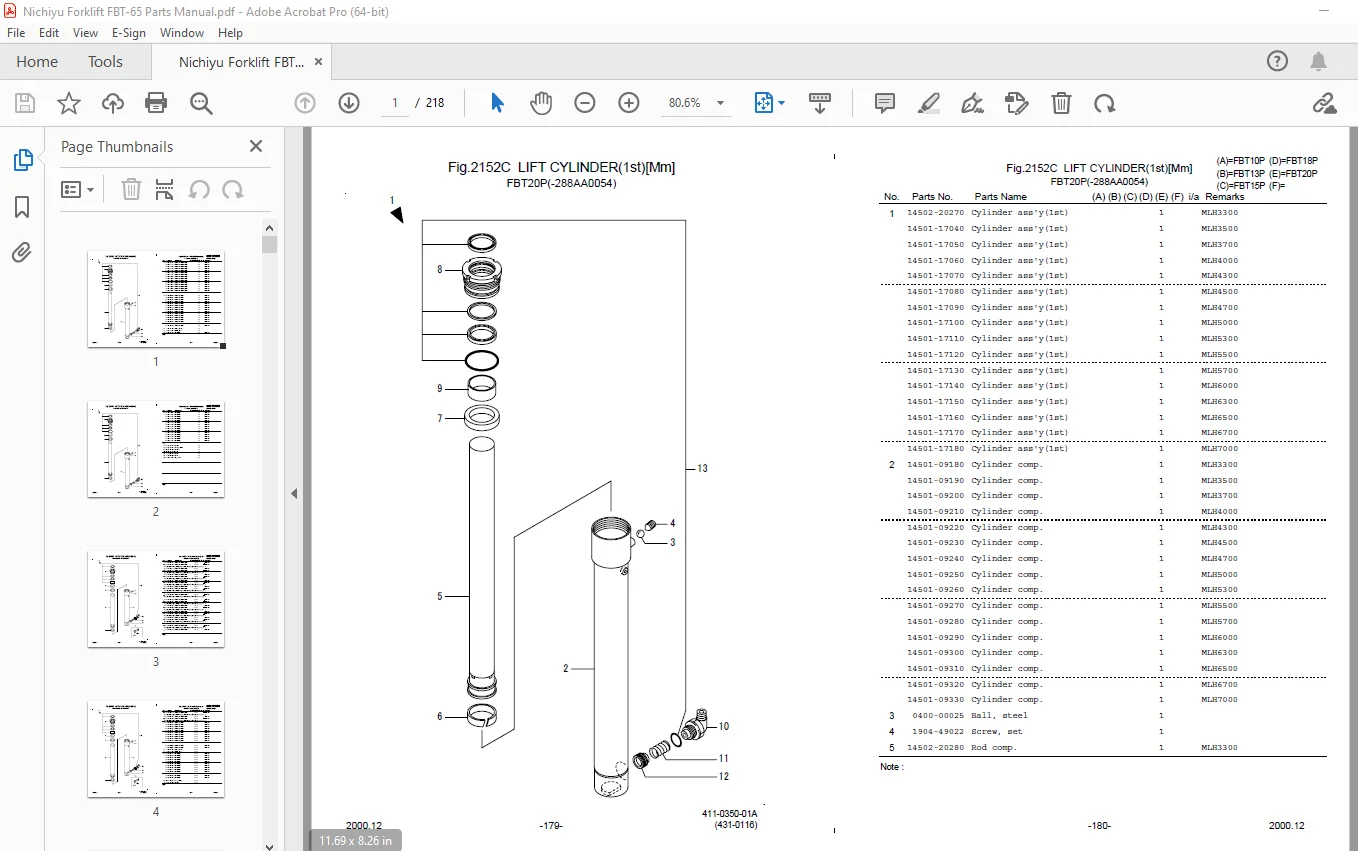Click part number 14501-09180
The width and height of the screenshot is (1358, 851).
click(935, 465)
